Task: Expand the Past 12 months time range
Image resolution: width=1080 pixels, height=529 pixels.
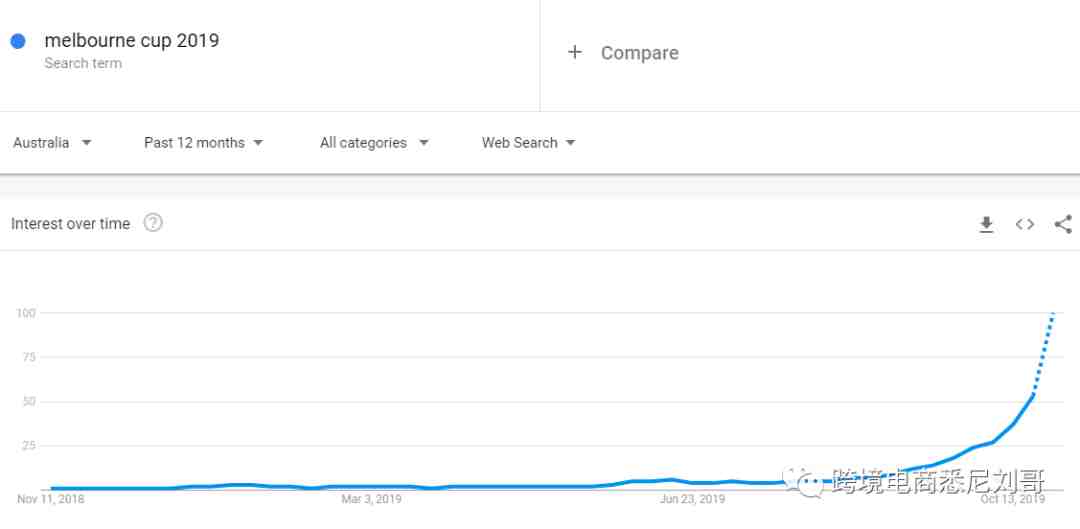Action: pyautogui.click(x=204, y=143)
